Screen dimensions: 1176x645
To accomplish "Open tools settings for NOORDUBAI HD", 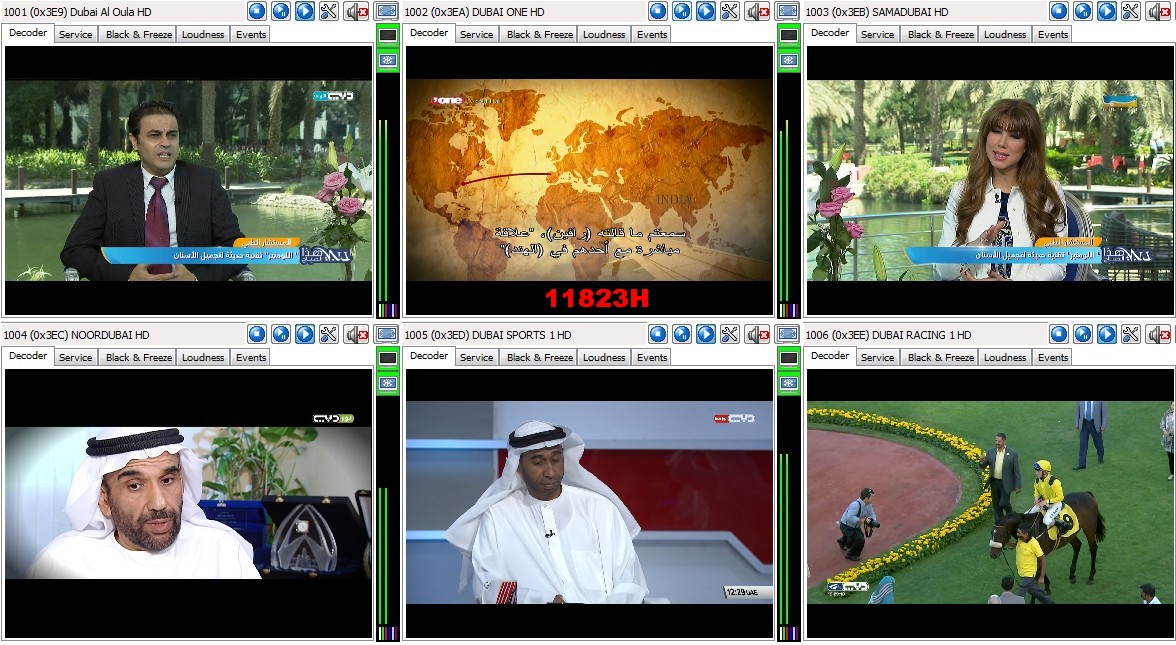I will pyautogui.click(x=329, y=334).
